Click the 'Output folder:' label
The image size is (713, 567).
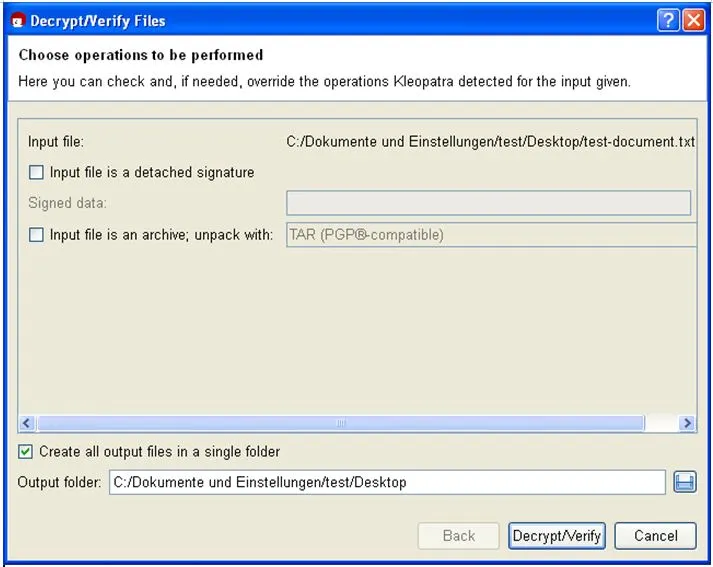click(59, 482)
